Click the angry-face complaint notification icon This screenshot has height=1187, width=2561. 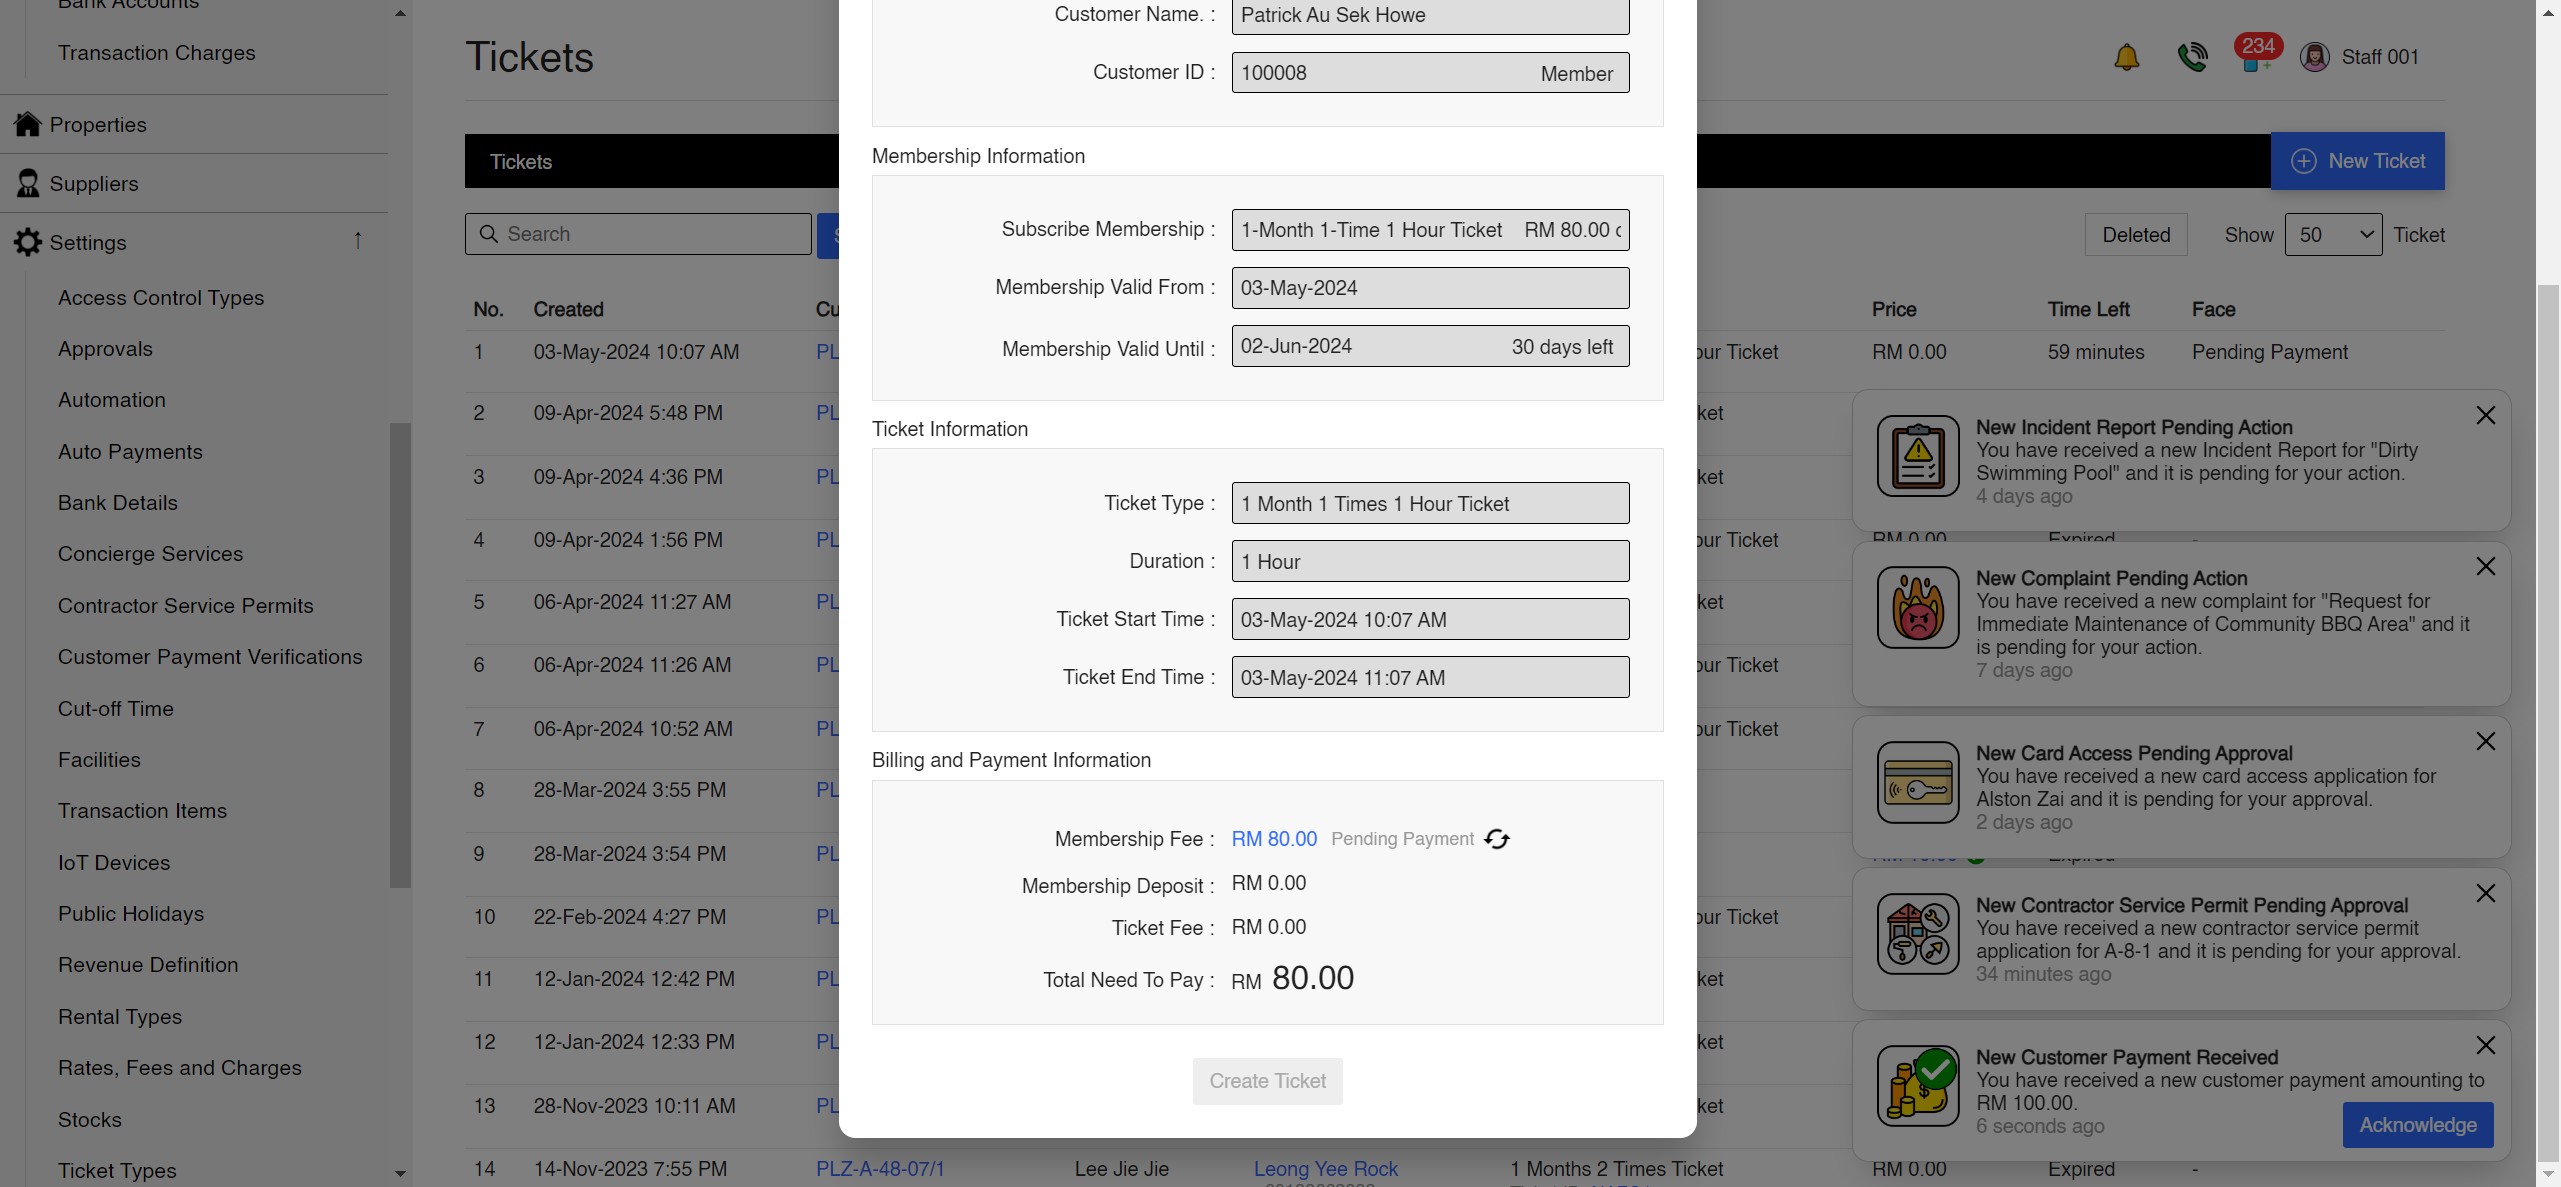point(1917,607)
